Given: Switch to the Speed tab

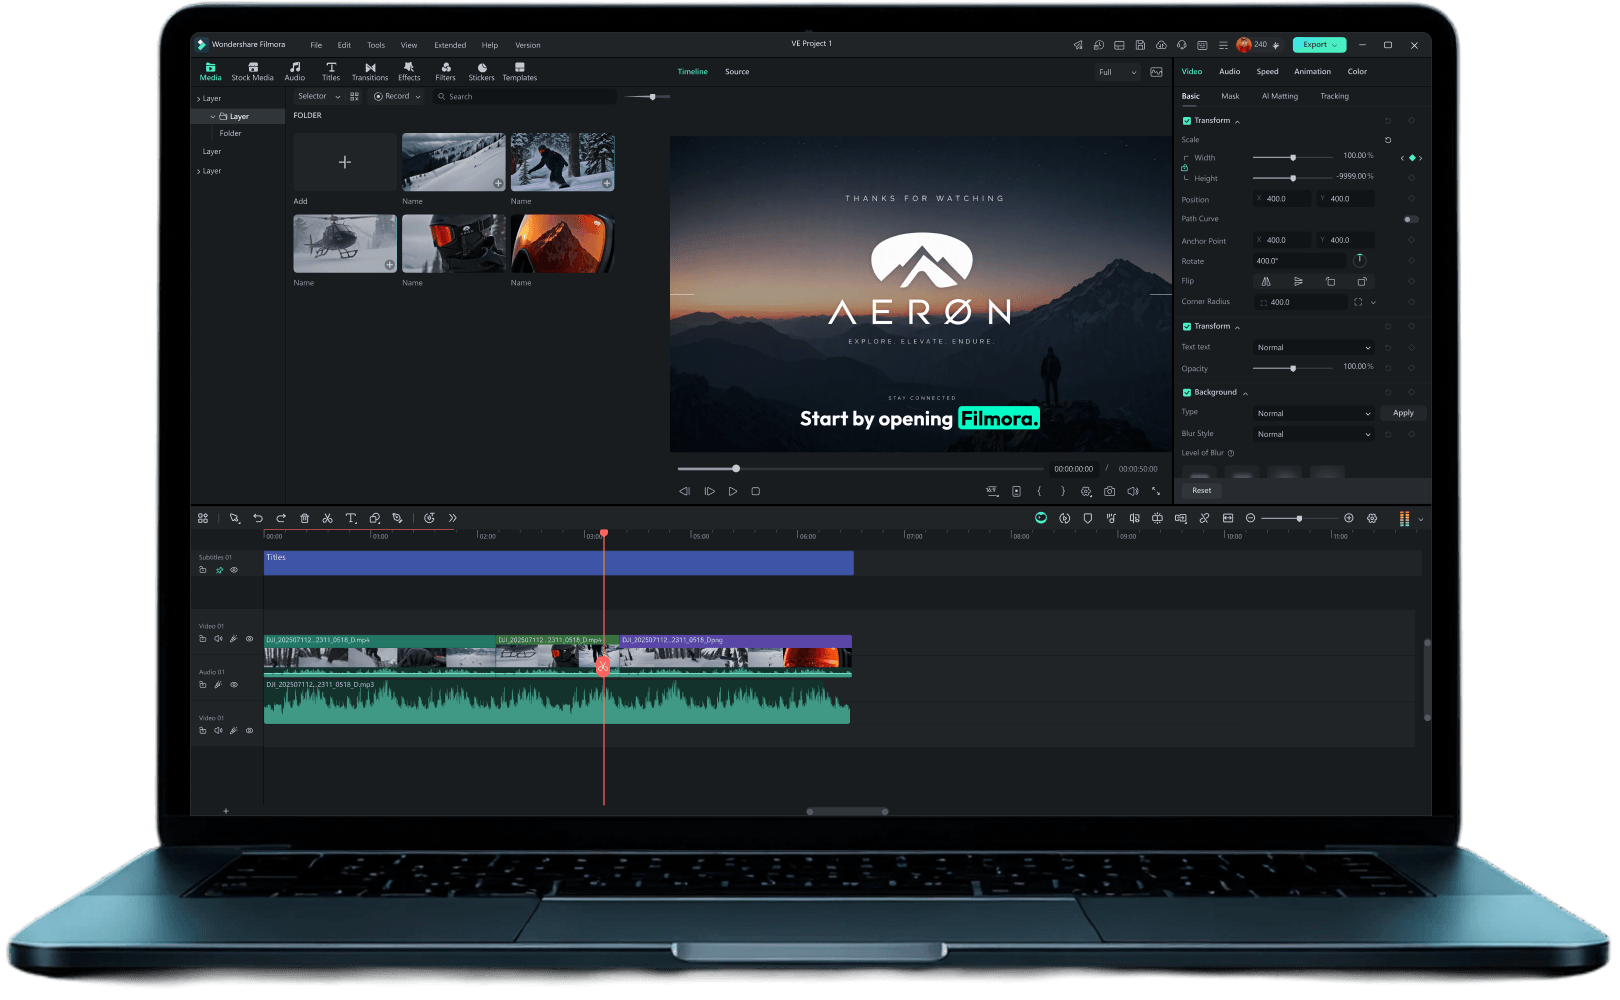Looking at the screenshot, I should (x=1267, y=72).
